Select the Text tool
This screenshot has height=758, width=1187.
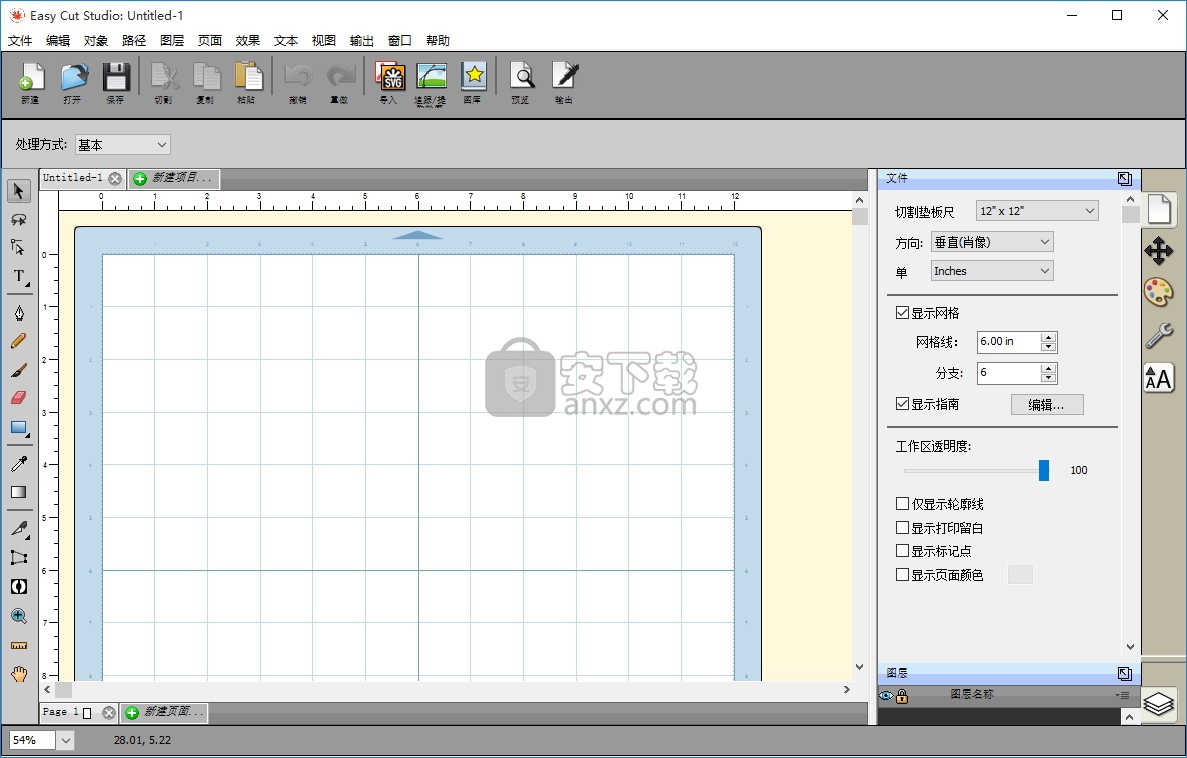(x=19, y=276)
